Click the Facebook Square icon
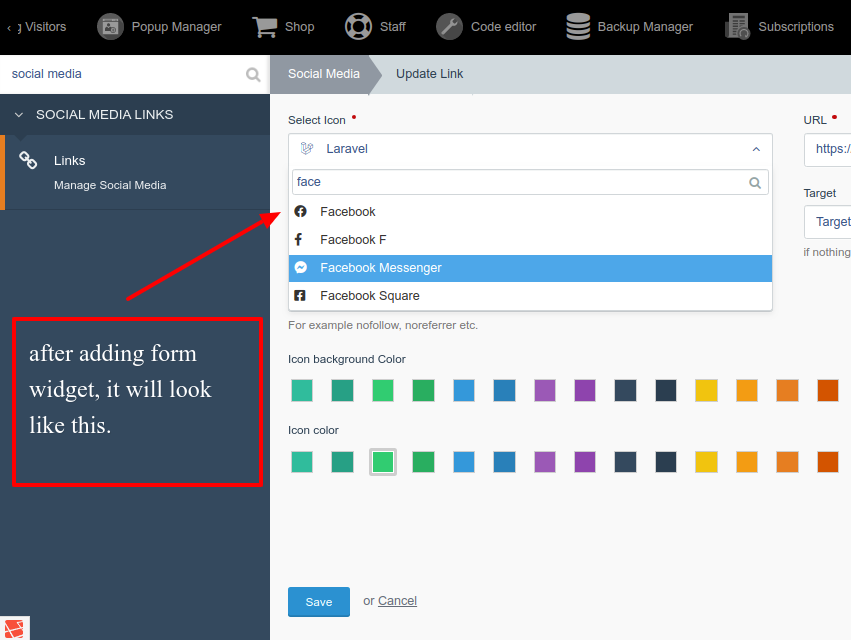 point(300,295)
